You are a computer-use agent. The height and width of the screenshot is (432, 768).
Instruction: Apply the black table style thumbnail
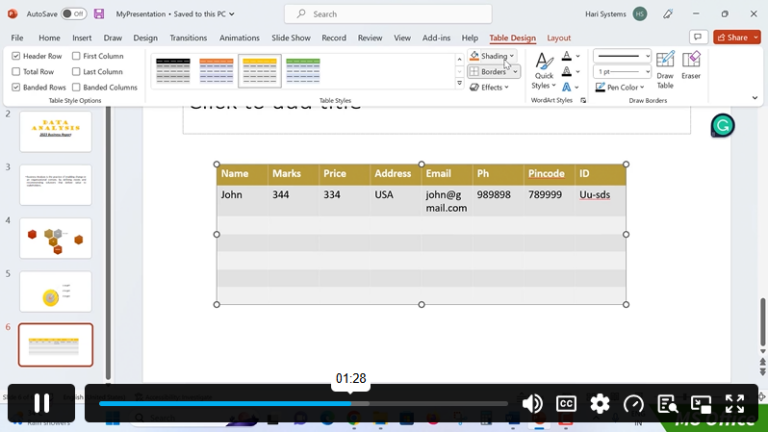(173, 71)
